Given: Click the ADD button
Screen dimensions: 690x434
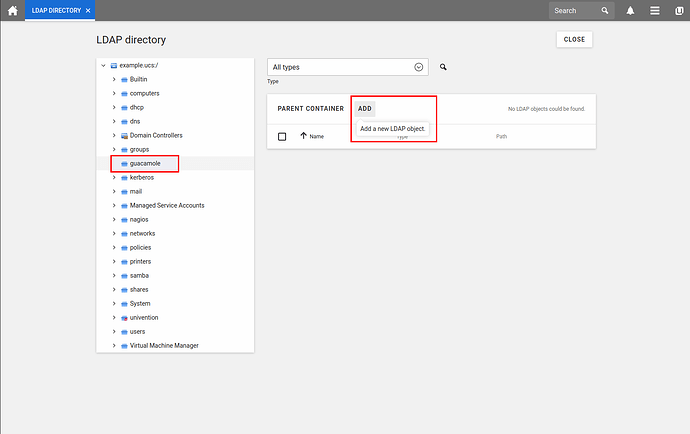Looking at the screenshot, I should pos(365,108).
